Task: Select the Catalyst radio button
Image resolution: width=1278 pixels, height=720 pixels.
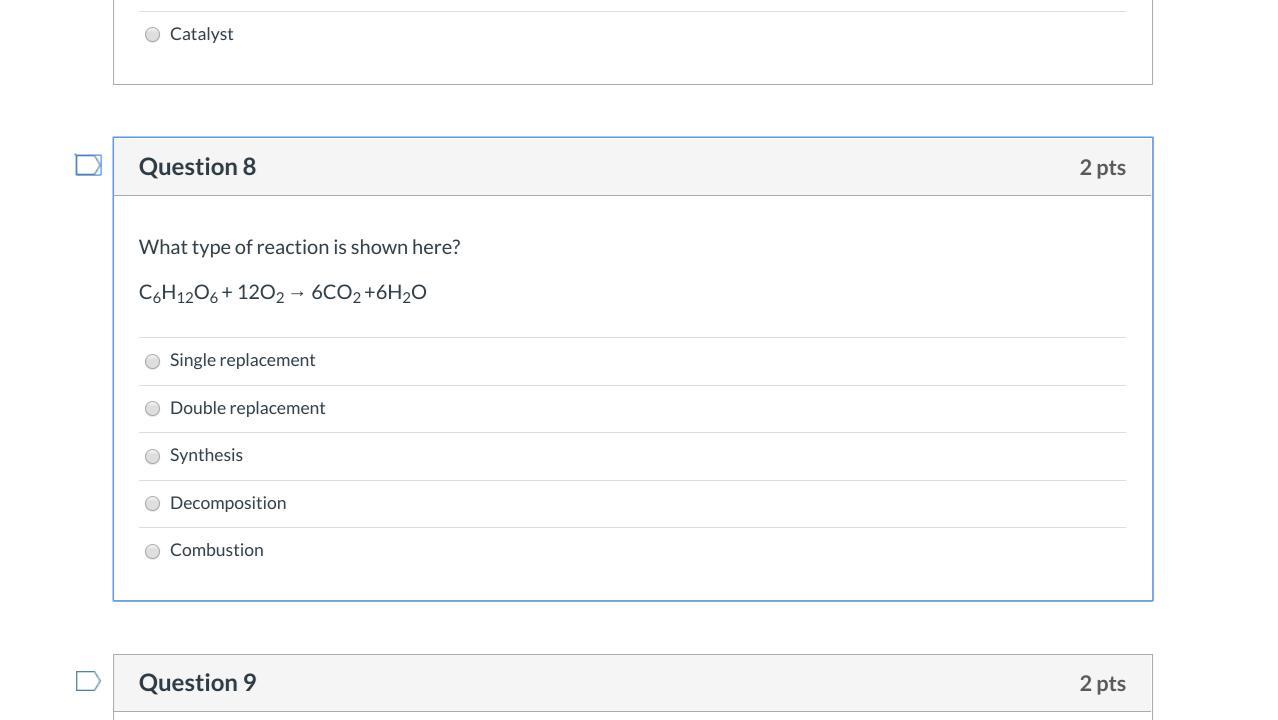Action: 152,35
